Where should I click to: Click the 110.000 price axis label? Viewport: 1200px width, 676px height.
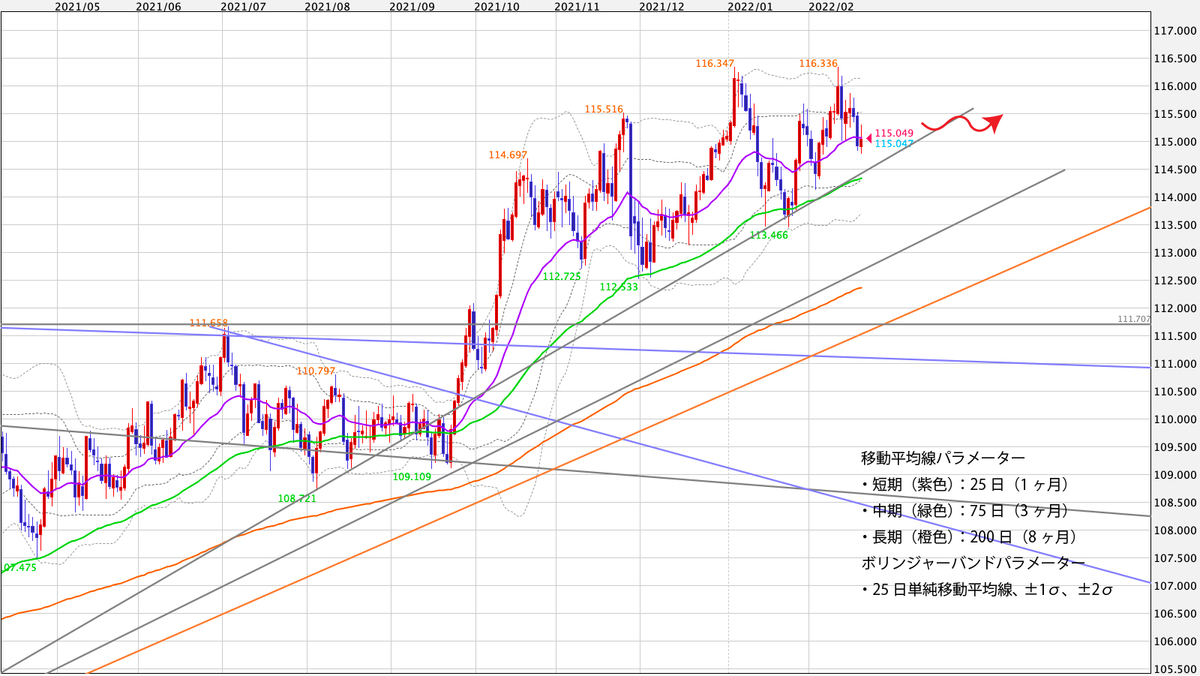[1174, 419]
